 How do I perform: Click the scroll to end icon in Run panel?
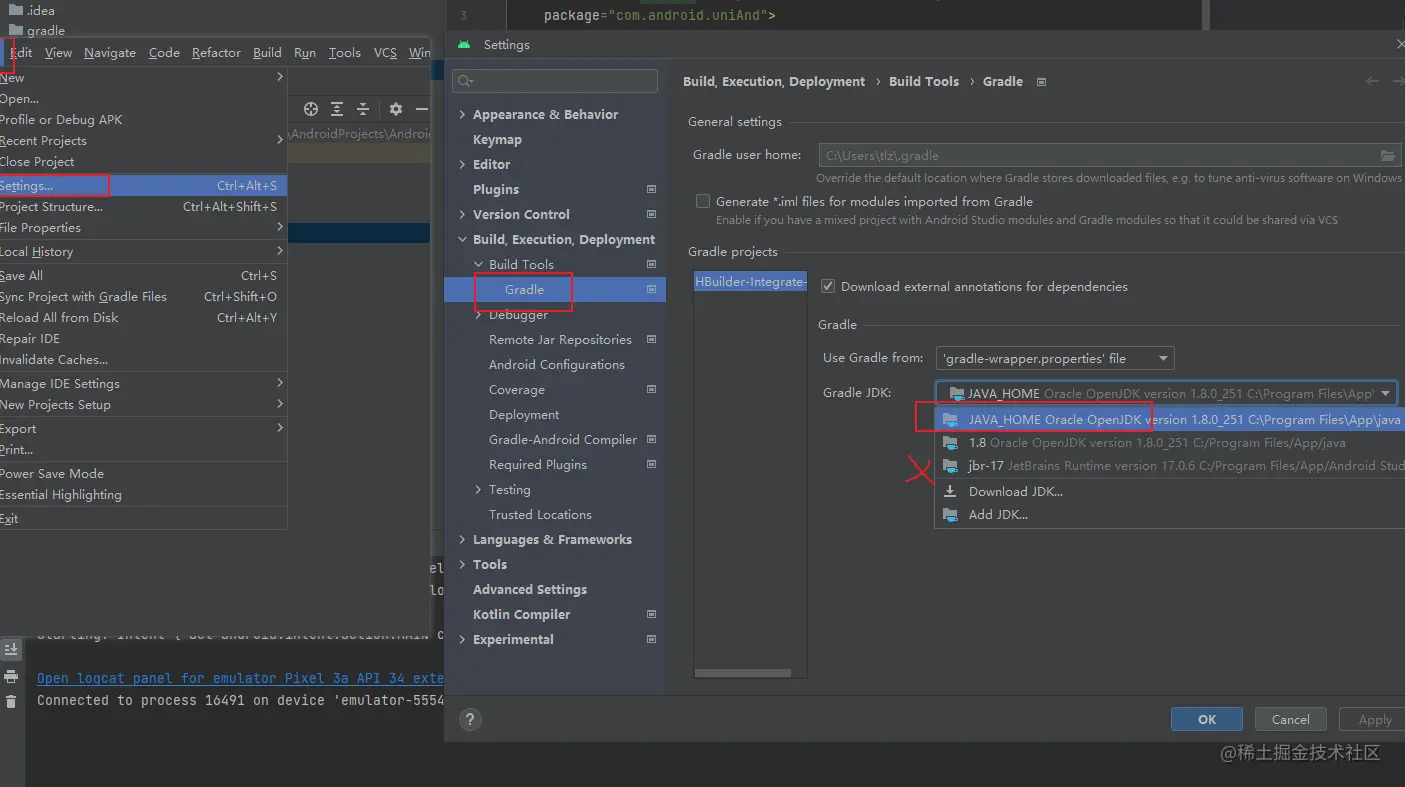pyautogui.click(x=11, y=649)
